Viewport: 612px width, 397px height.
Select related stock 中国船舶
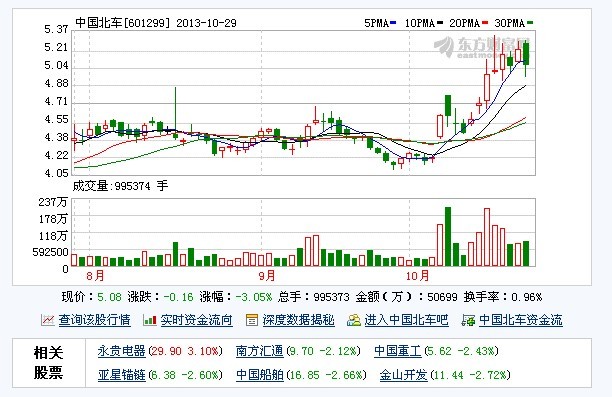pos(260,375)
